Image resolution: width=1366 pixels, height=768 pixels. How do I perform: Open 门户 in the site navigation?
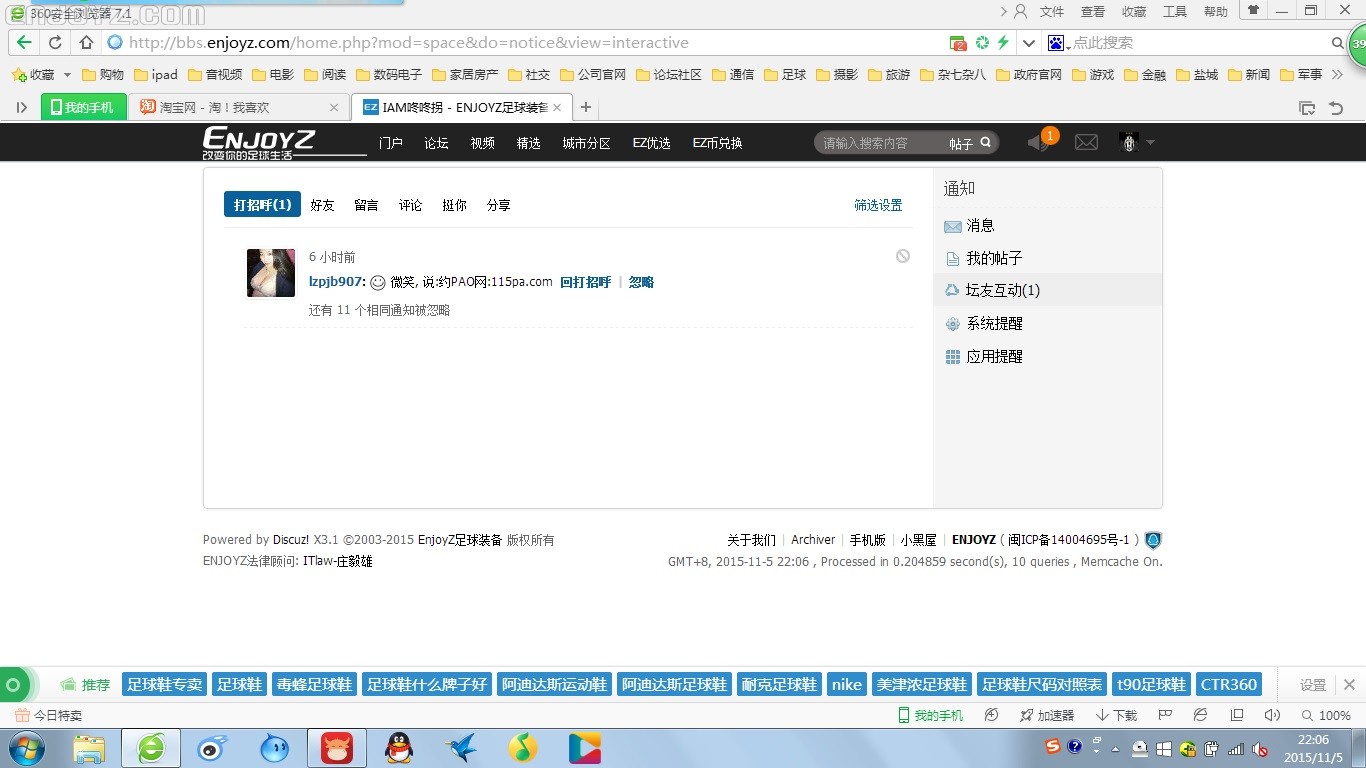tap(391, 143)
